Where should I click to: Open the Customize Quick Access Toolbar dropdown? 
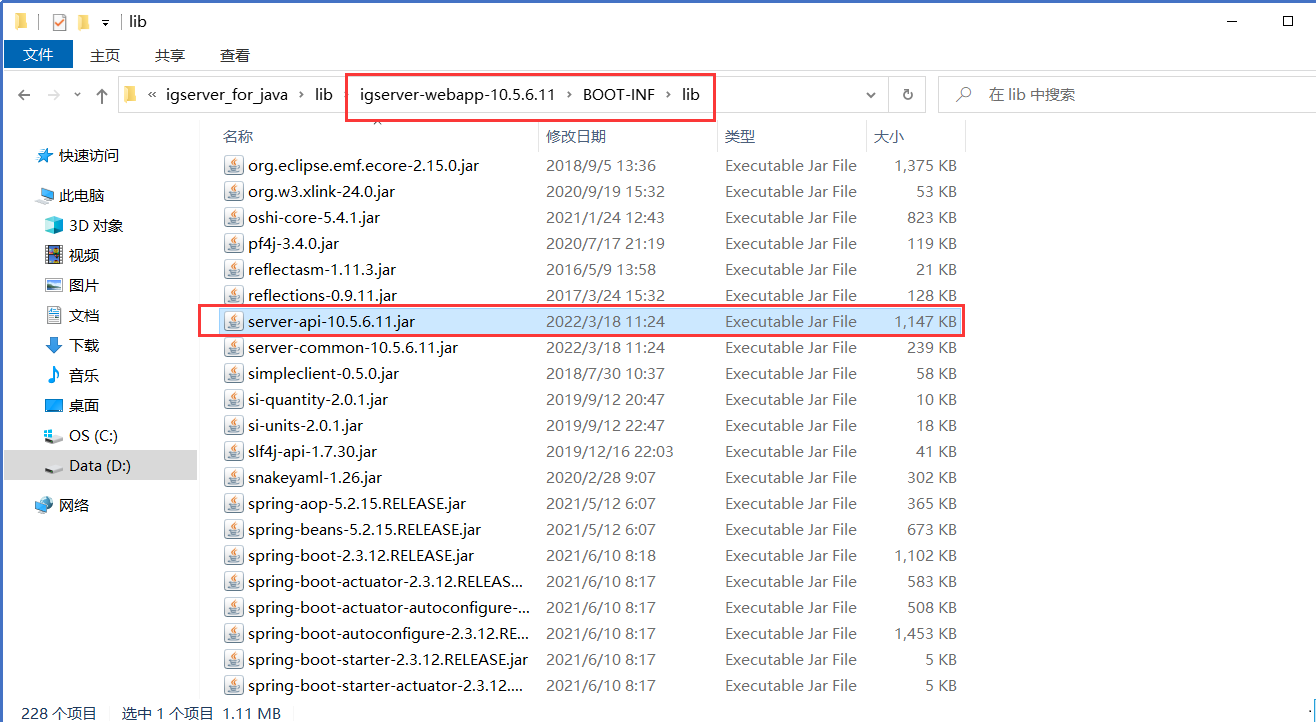pyautogui.click(x=105, y=22)
